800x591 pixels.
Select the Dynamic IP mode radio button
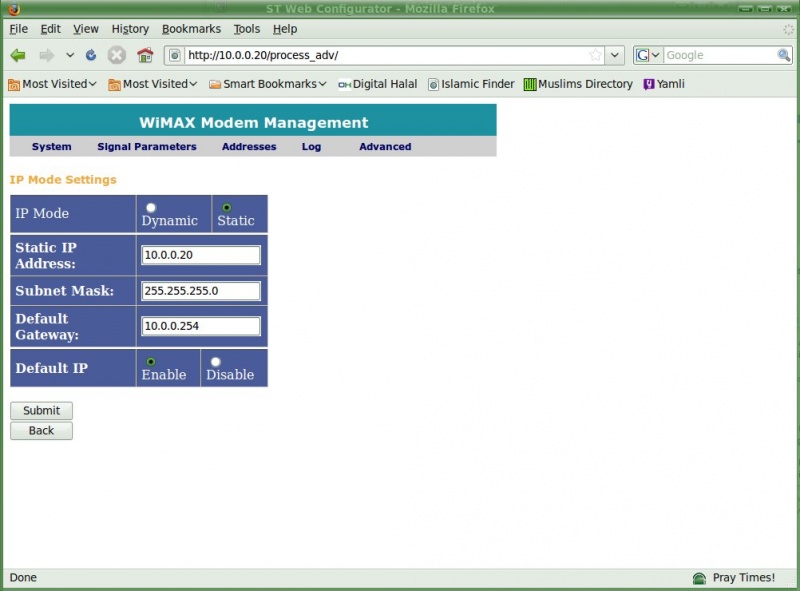pyautogui.click(x=151, y=208)
